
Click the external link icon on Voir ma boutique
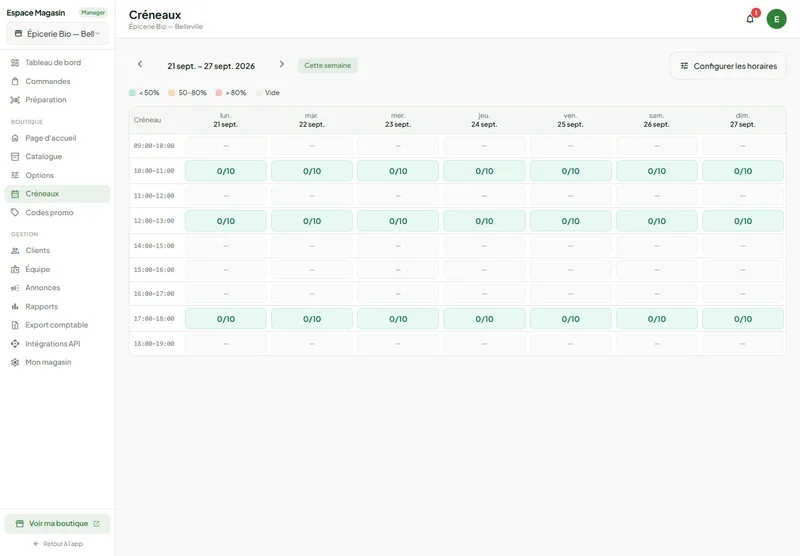click(x=96, y=524)
